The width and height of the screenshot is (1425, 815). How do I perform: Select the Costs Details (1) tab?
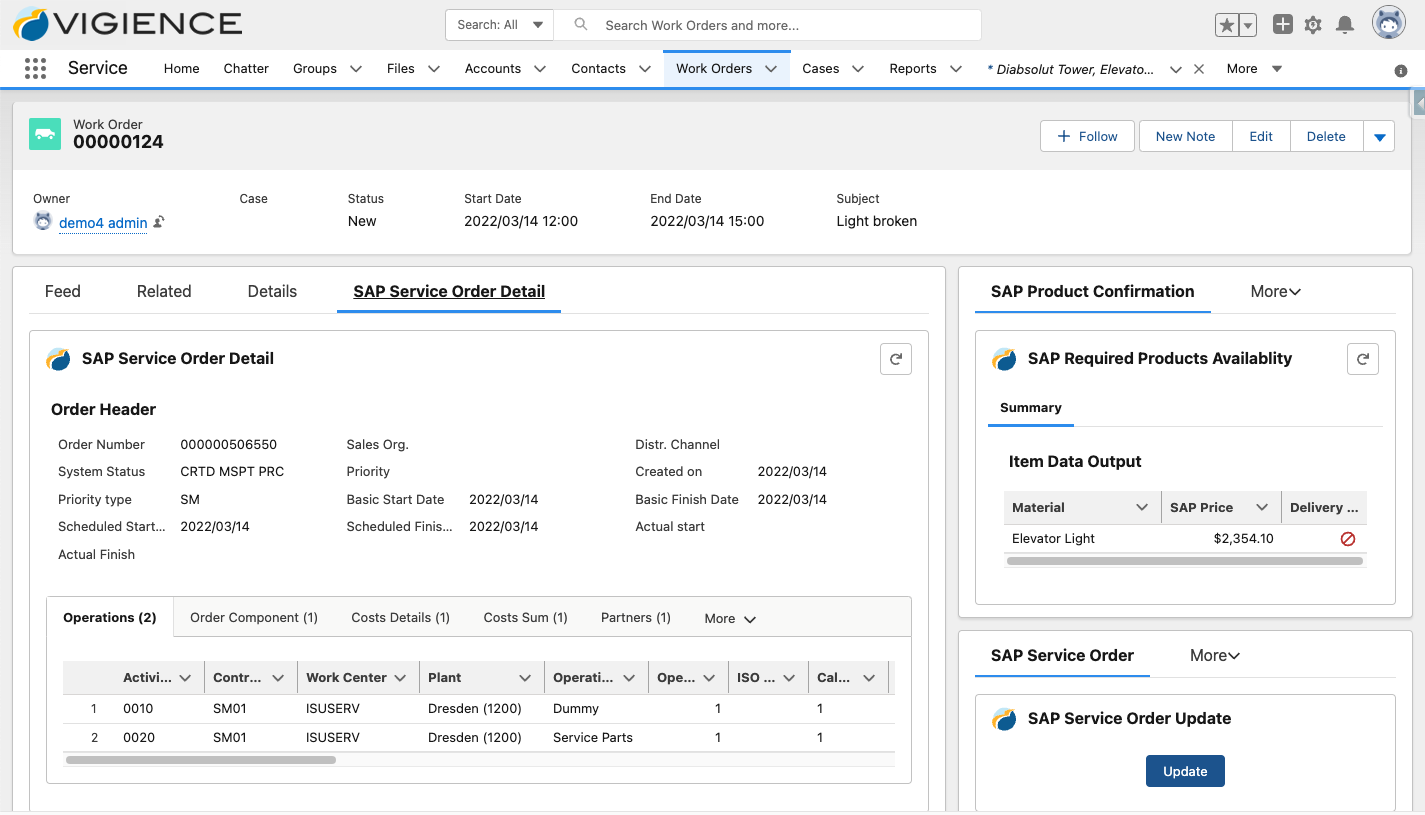pos(401,618)
